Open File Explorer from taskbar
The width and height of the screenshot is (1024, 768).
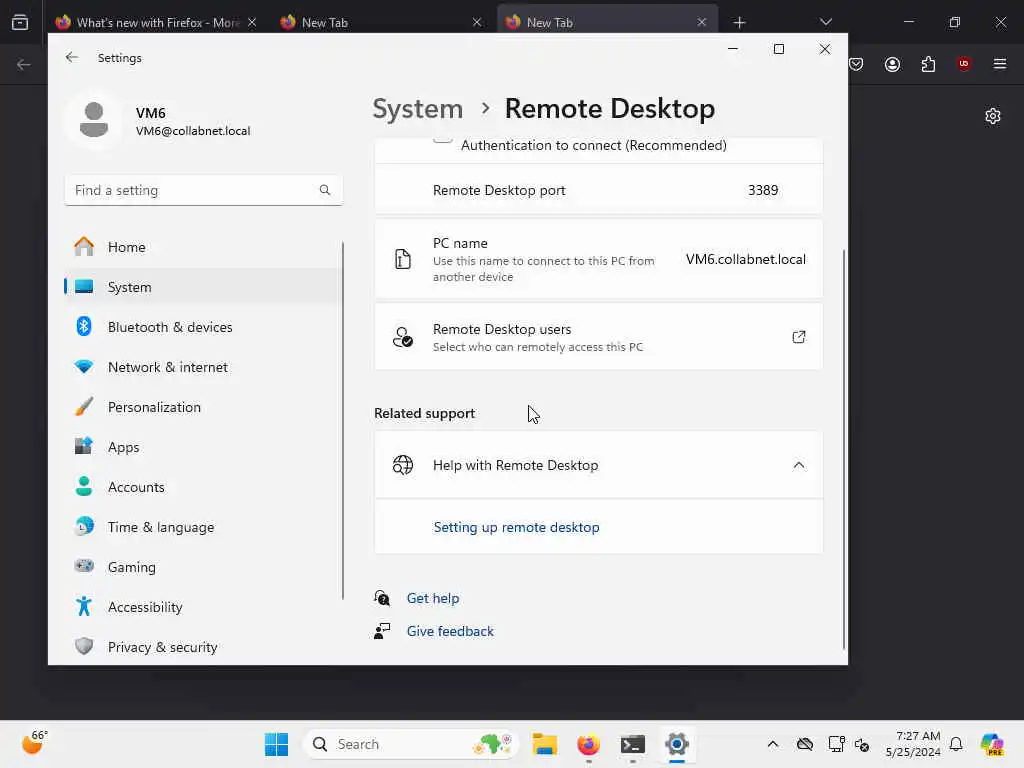pos(543,744)
